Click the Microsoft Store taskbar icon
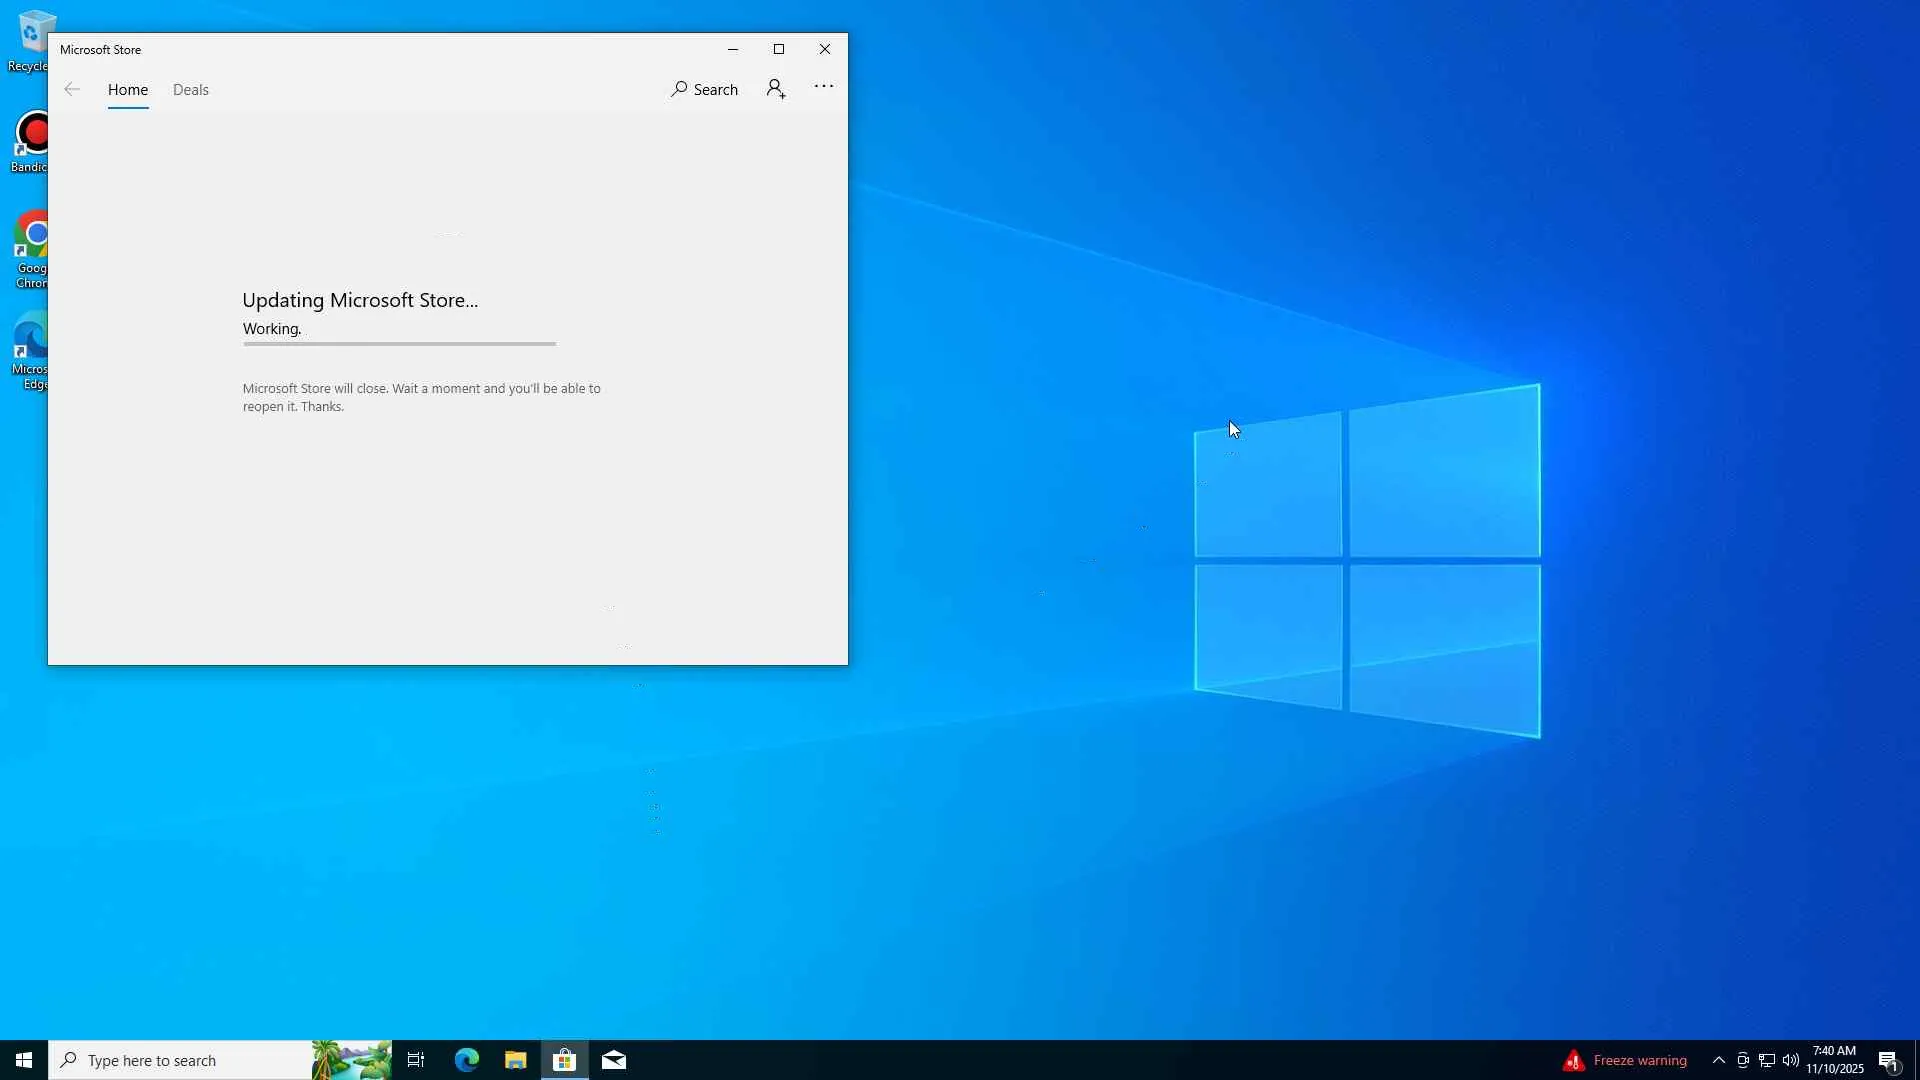The image size is (1920, 1080). (564, 1060)
